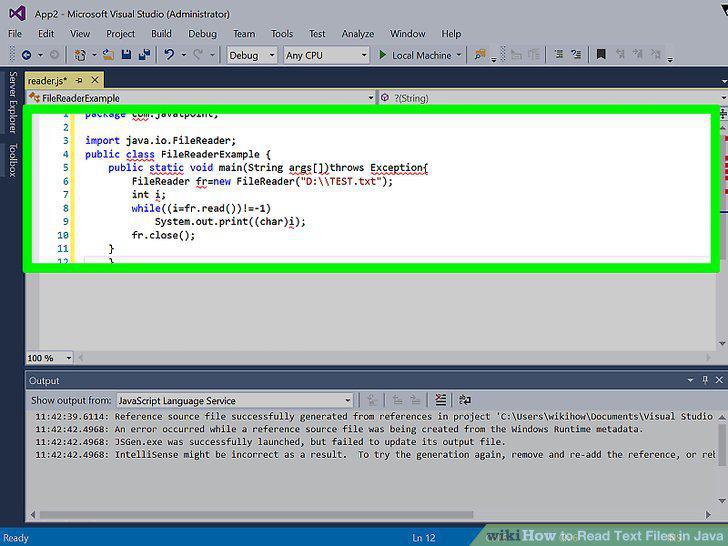Expand the New Project dropdown arrow
This screenshot has height=546, width=728.
(x=94, y=55)
